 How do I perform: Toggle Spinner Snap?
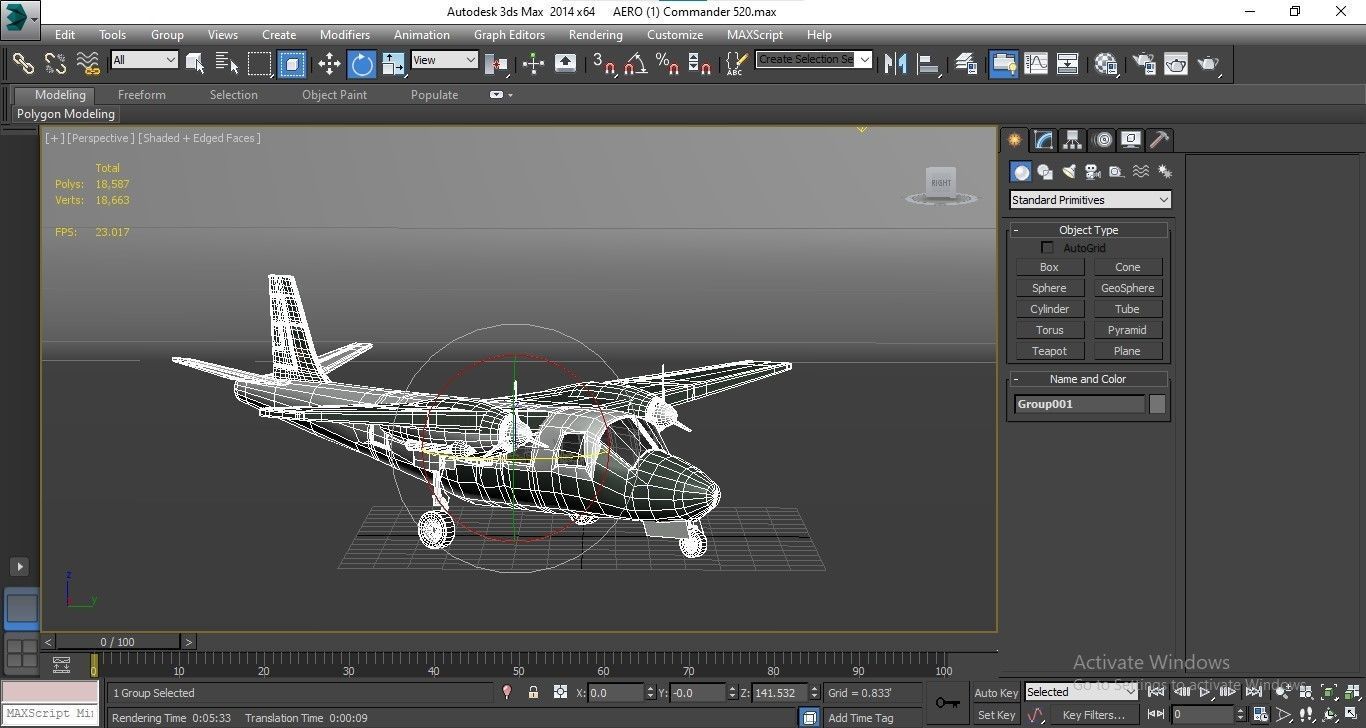point(700,63)
